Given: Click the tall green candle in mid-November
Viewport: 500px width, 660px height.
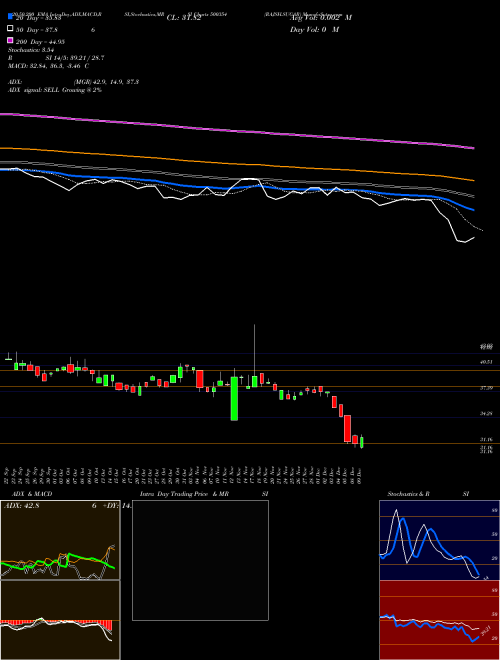Looking at the screenshot, I should click(x=234, y=398).
